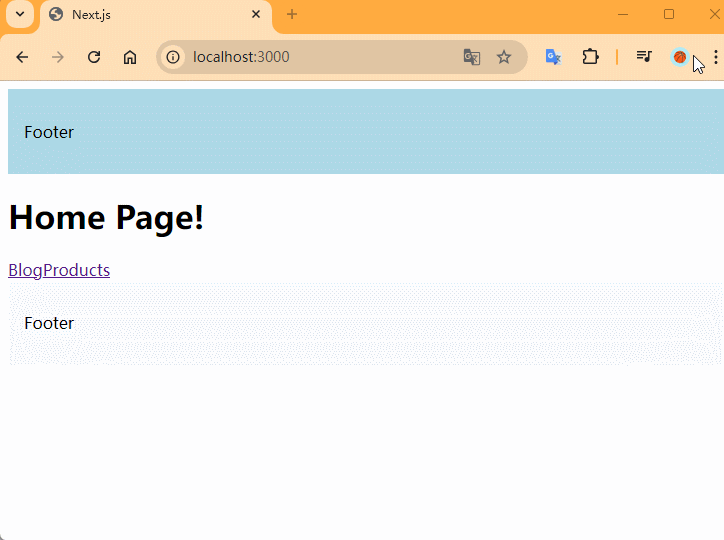The height and width of the screenshot is (540, 724).
Task: Open Chrome's three-dot menu
Action: 715,57
